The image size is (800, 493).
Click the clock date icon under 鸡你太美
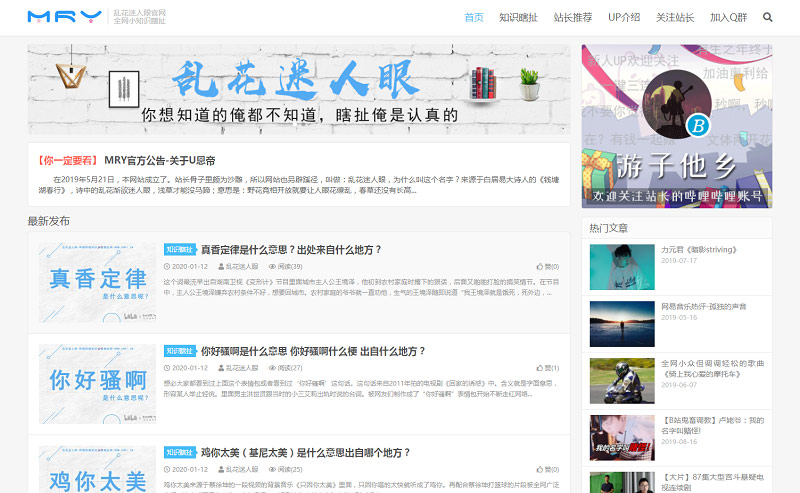(168, 469)
